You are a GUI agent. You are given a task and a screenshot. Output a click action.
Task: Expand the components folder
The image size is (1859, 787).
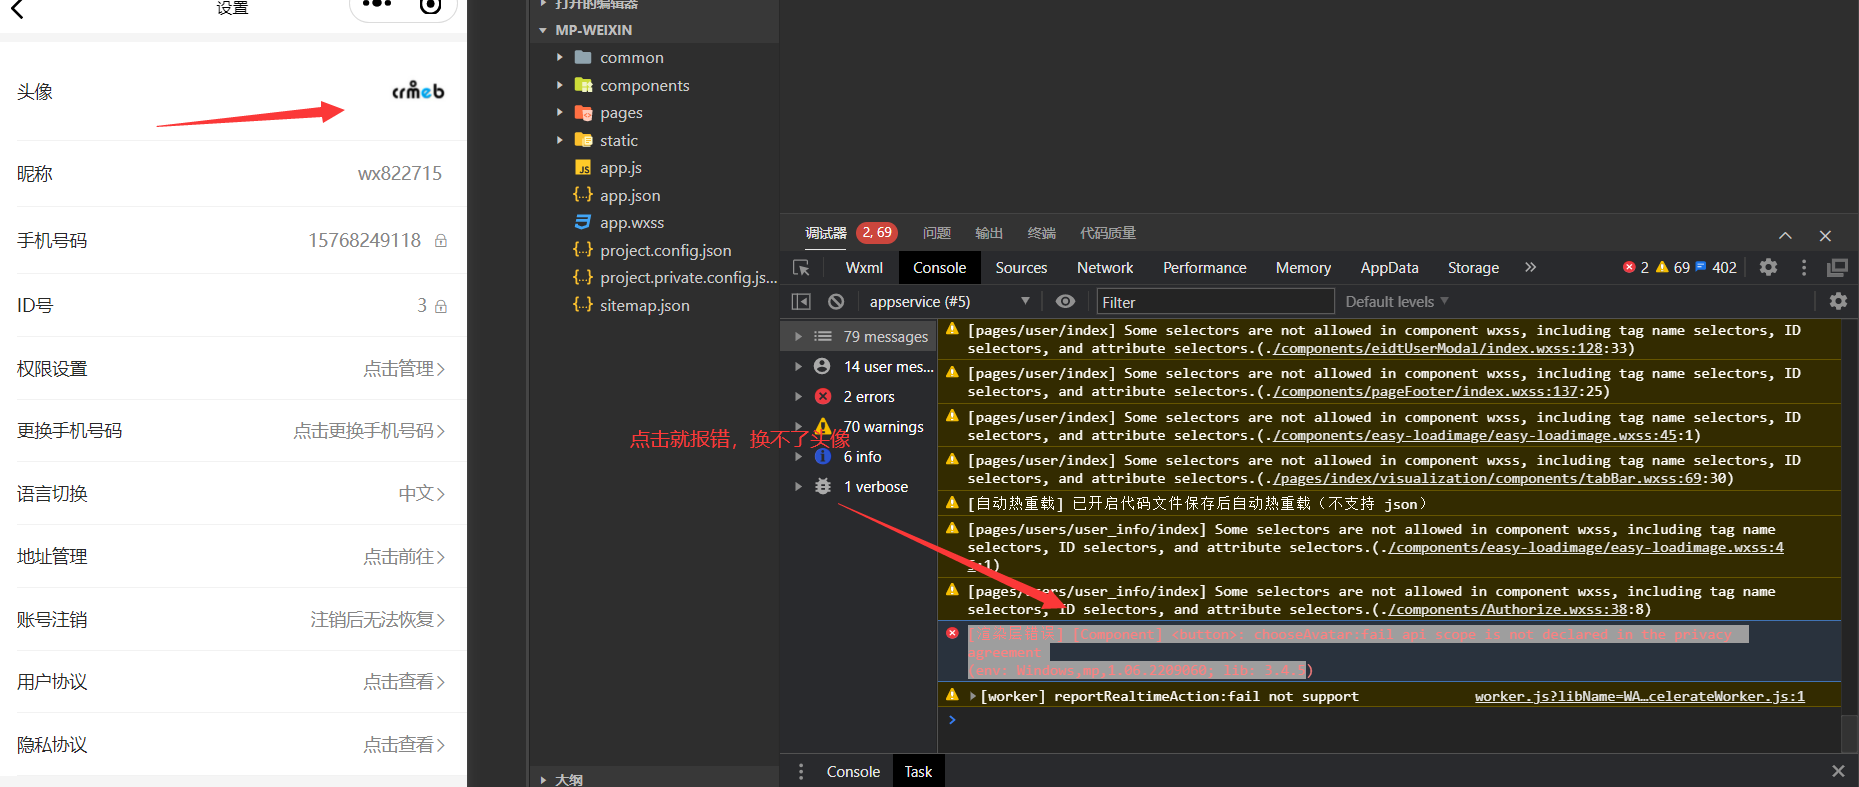click(560, 85)
